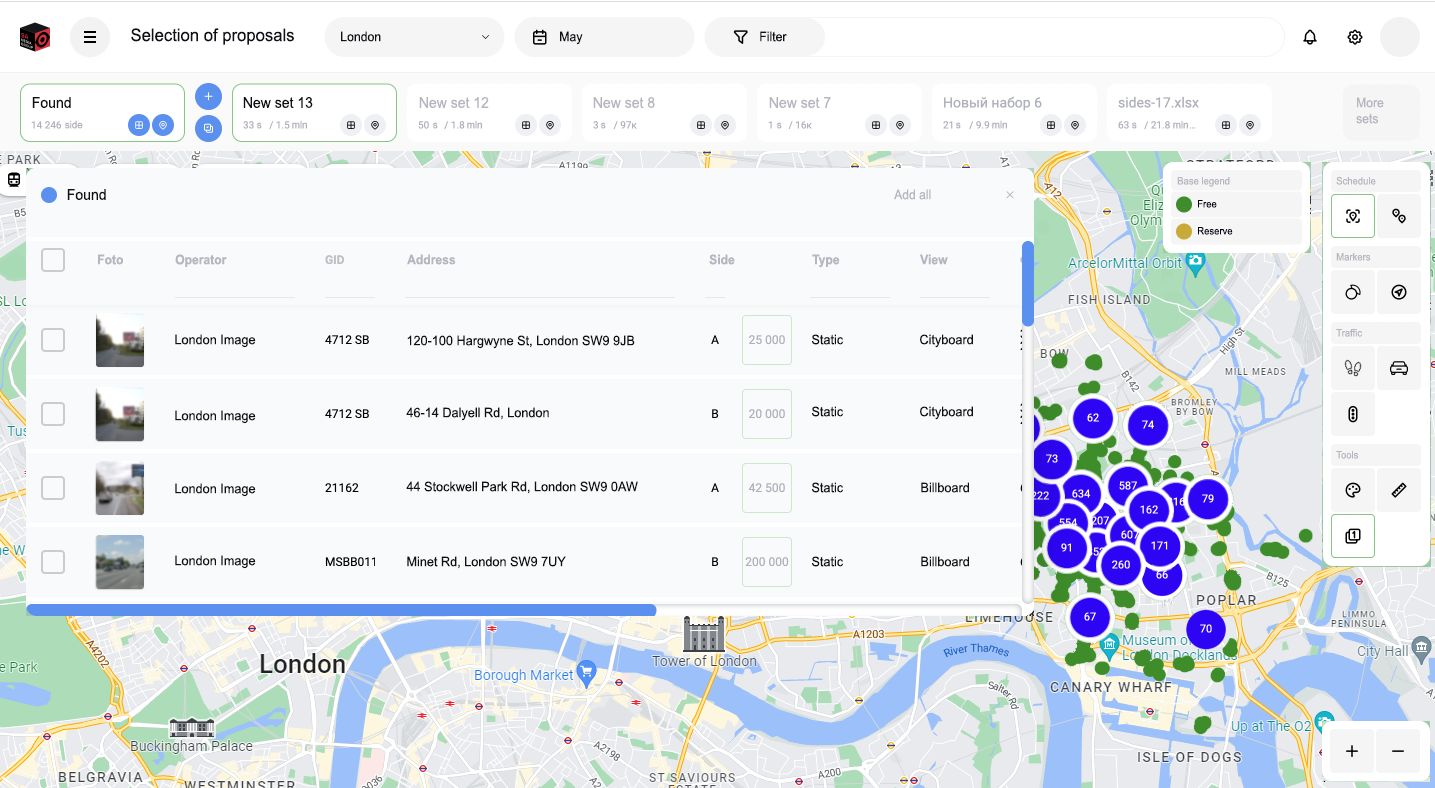Open the palette tool icon
Screen dimensions: 1435x788
1352,490
